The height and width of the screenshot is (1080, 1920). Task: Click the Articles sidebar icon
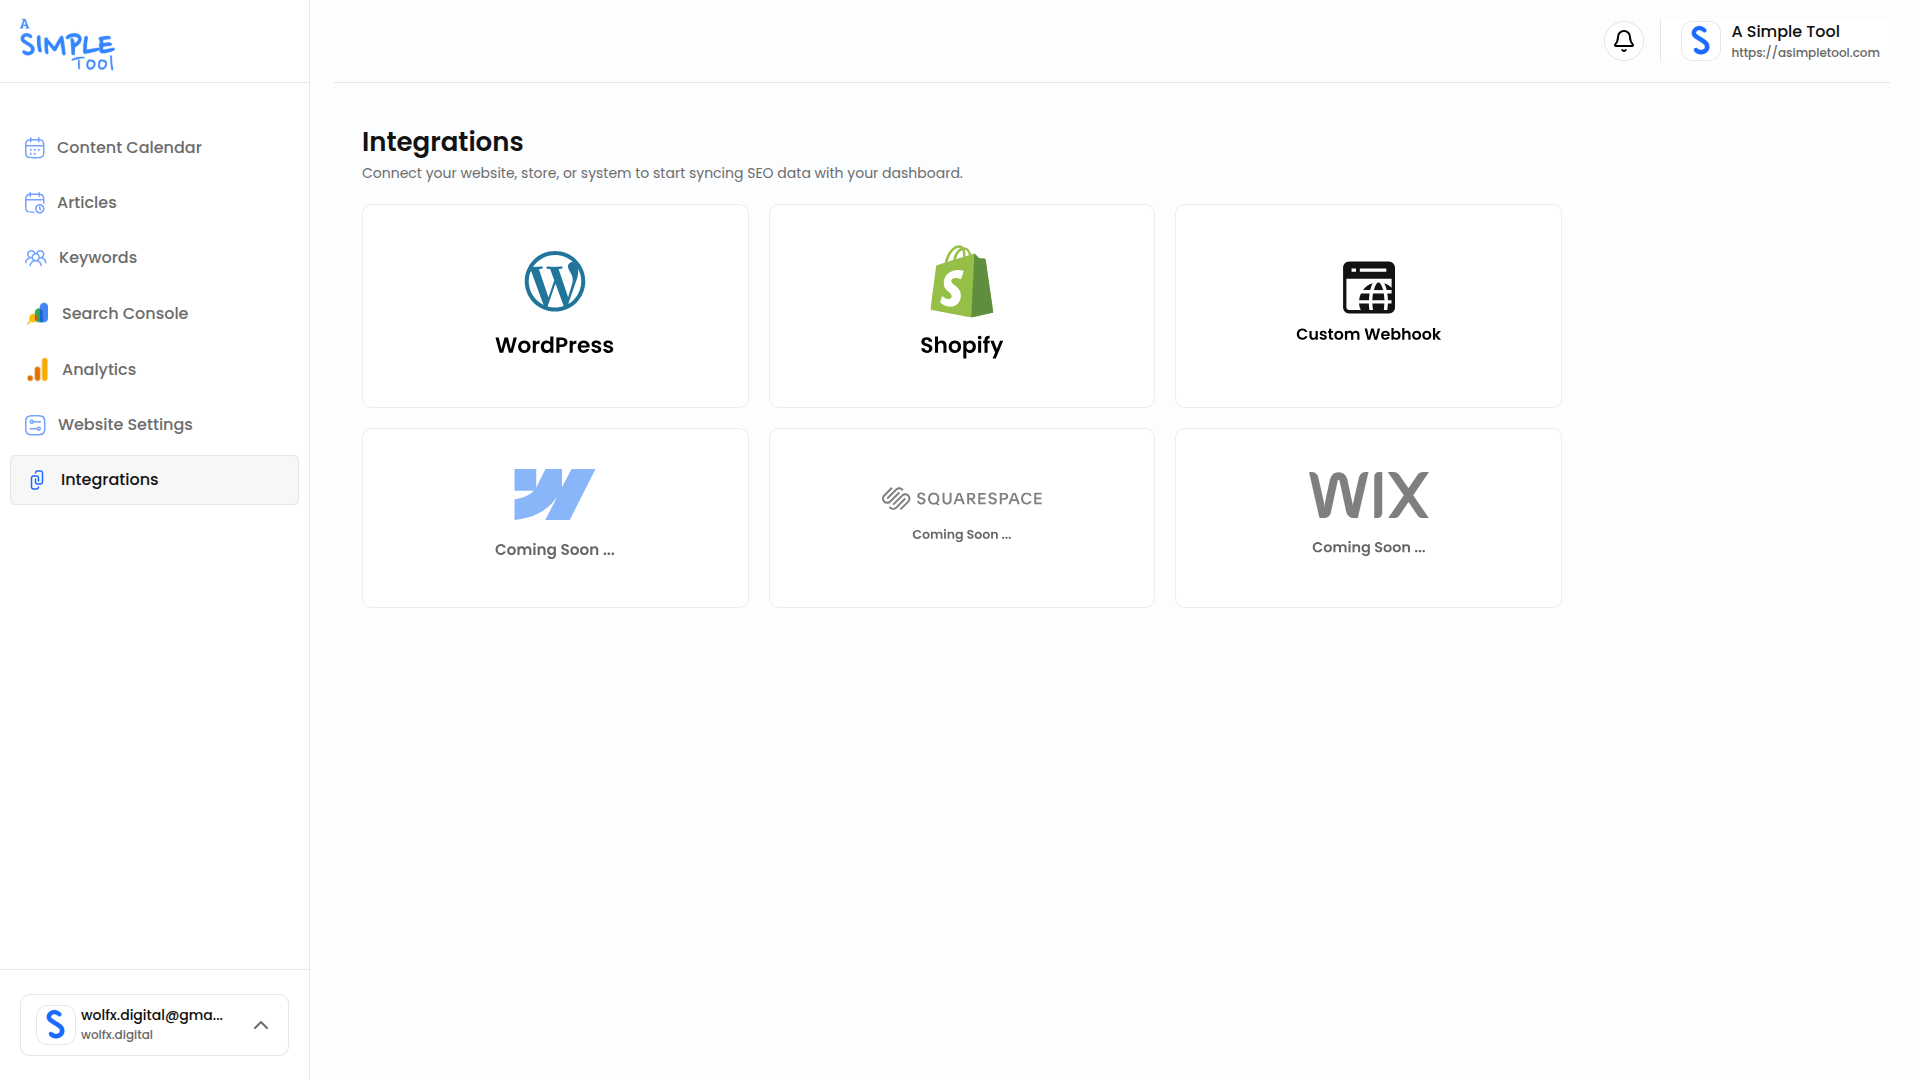[35, 202]
